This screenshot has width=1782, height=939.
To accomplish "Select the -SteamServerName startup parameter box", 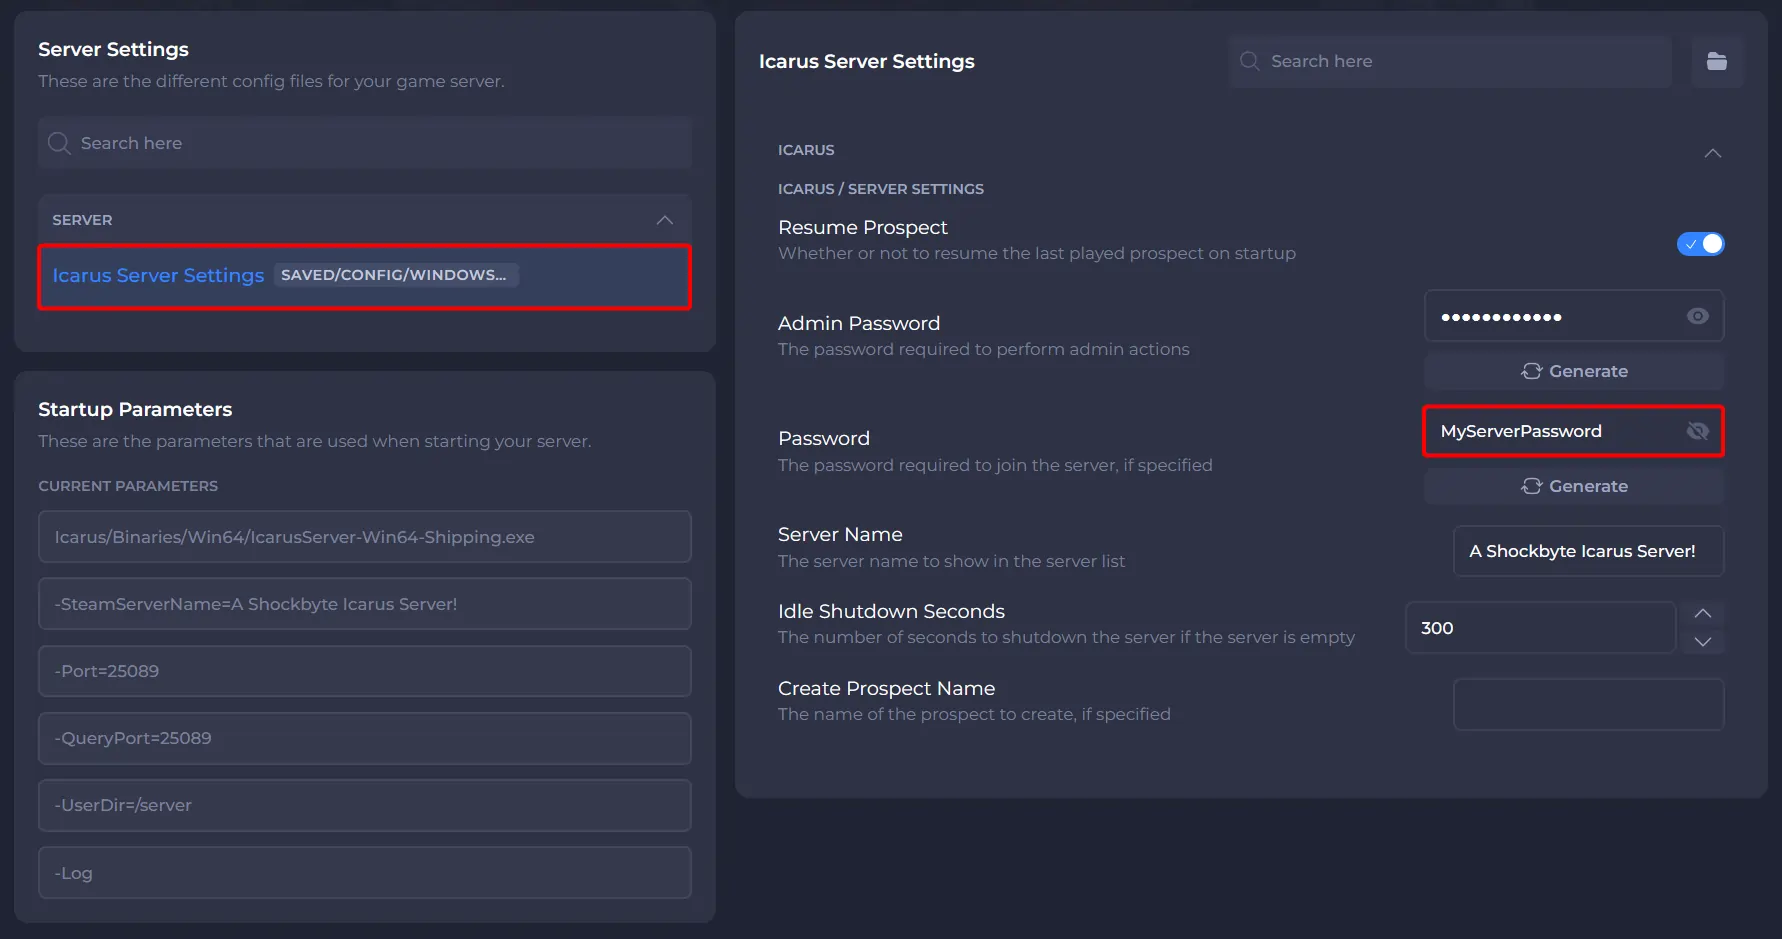I will 364,604.
